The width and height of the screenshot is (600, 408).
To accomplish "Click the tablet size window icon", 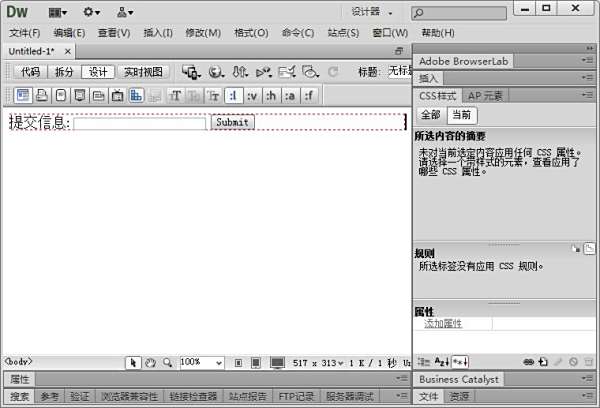I will click(256, 362).
